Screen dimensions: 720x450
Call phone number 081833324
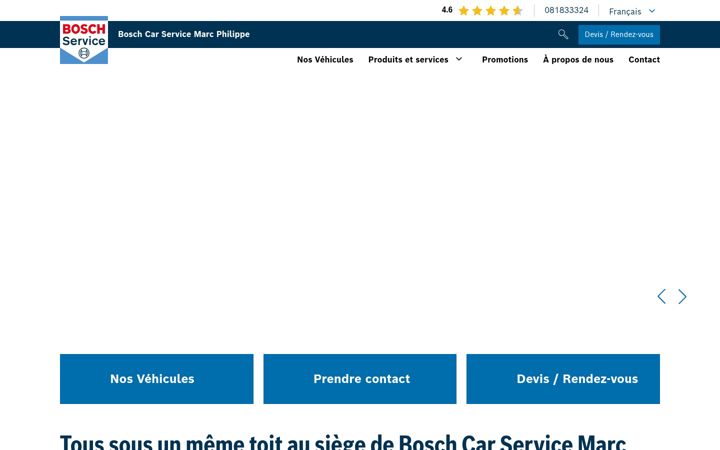coord(566,10)
